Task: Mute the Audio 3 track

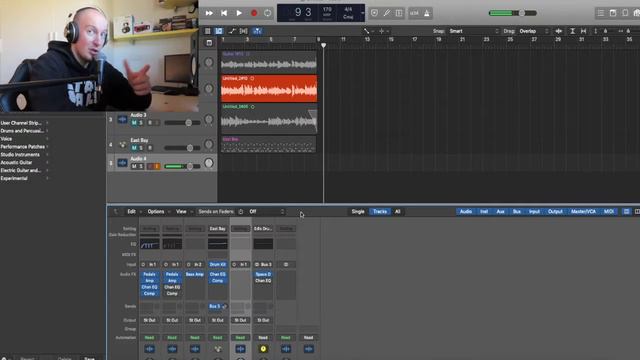Action: coord(134,123)
